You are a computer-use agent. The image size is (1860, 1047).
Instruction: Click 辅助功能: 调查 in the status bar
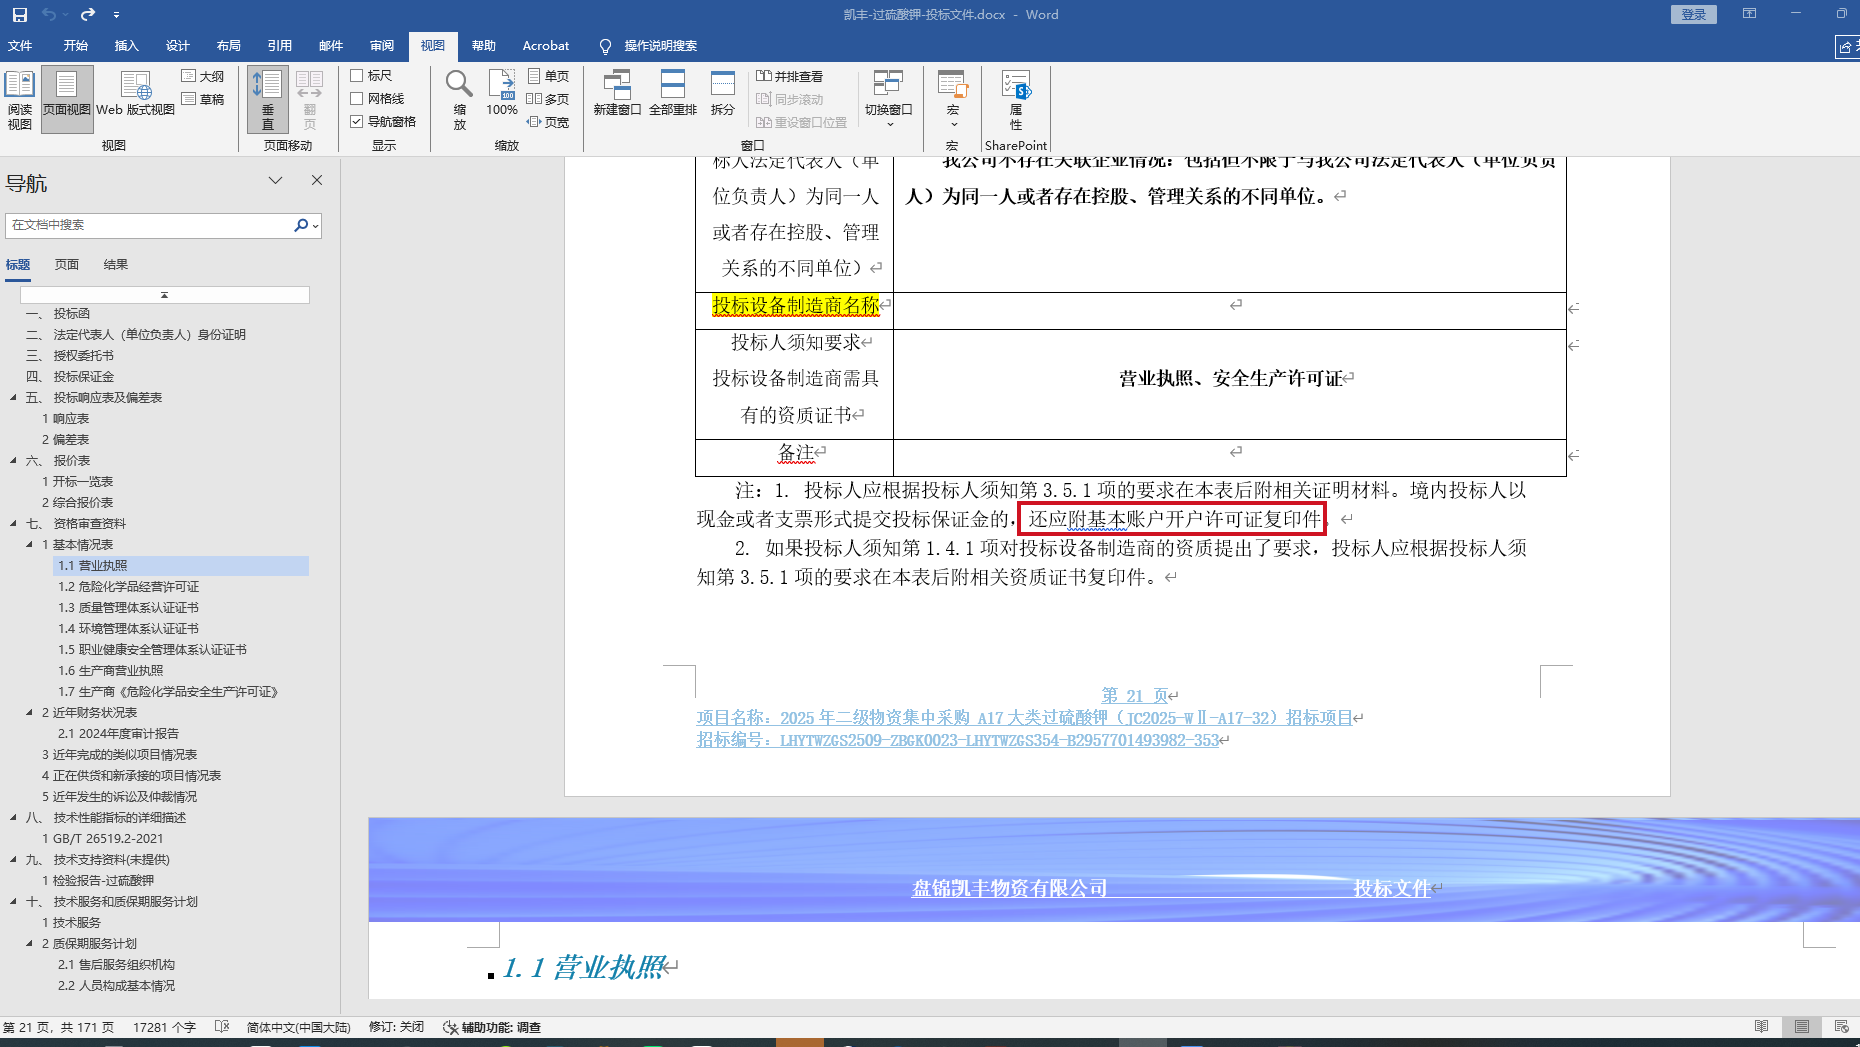pos(492,1027)
